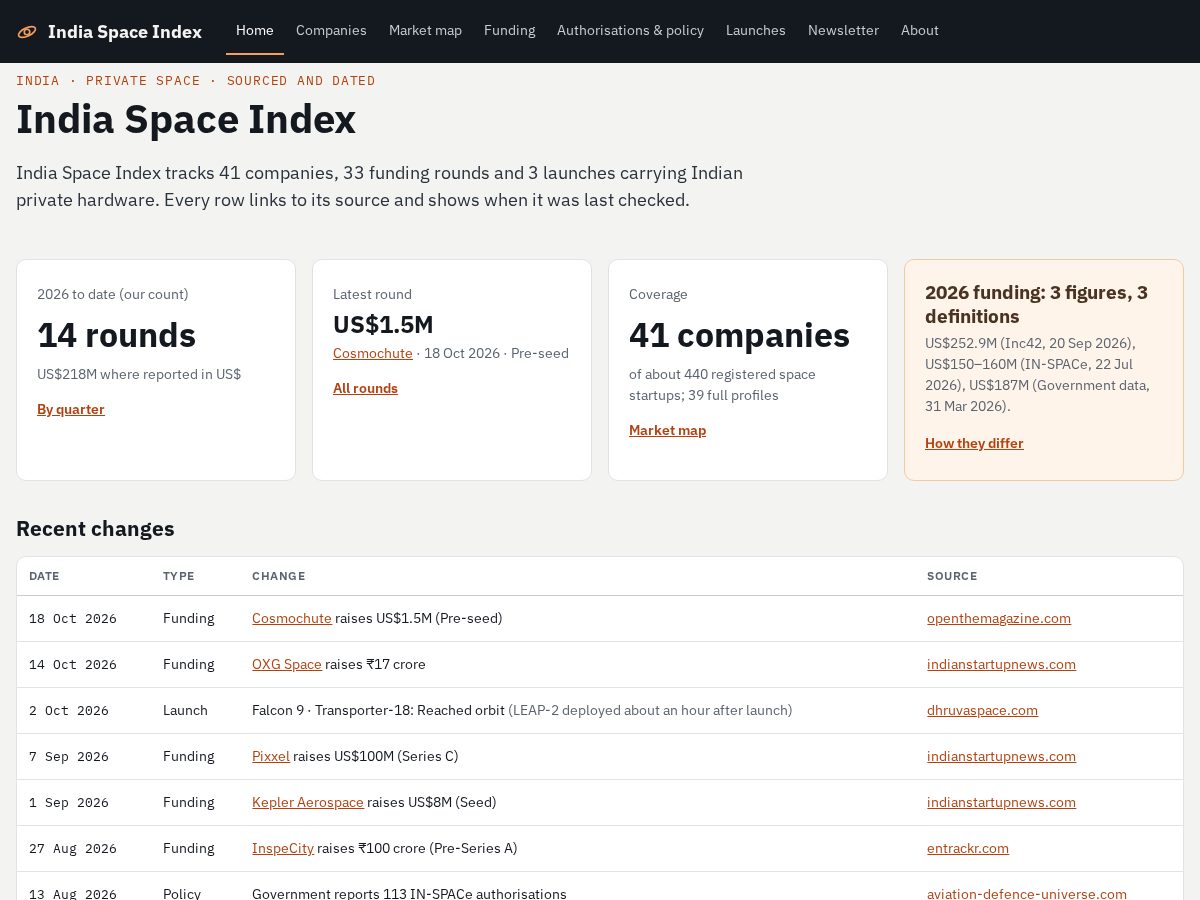Open the By quarter link

pos(71,409)
